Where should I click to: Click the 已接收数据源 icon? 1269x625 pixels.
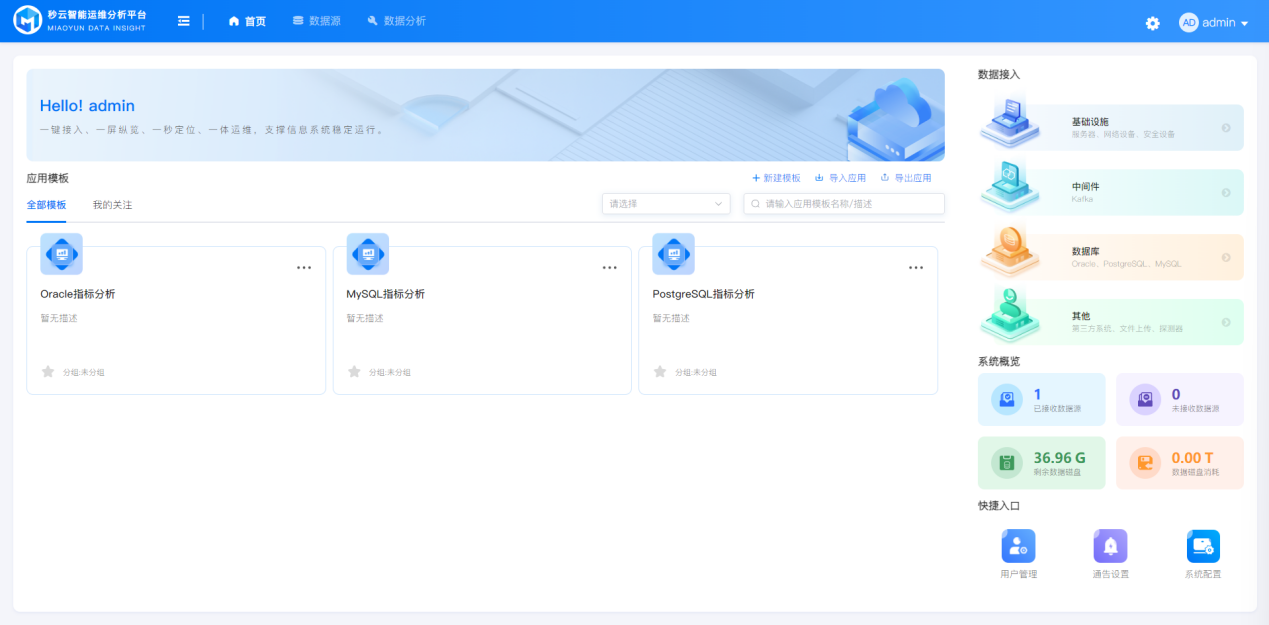click(1007, 399)
